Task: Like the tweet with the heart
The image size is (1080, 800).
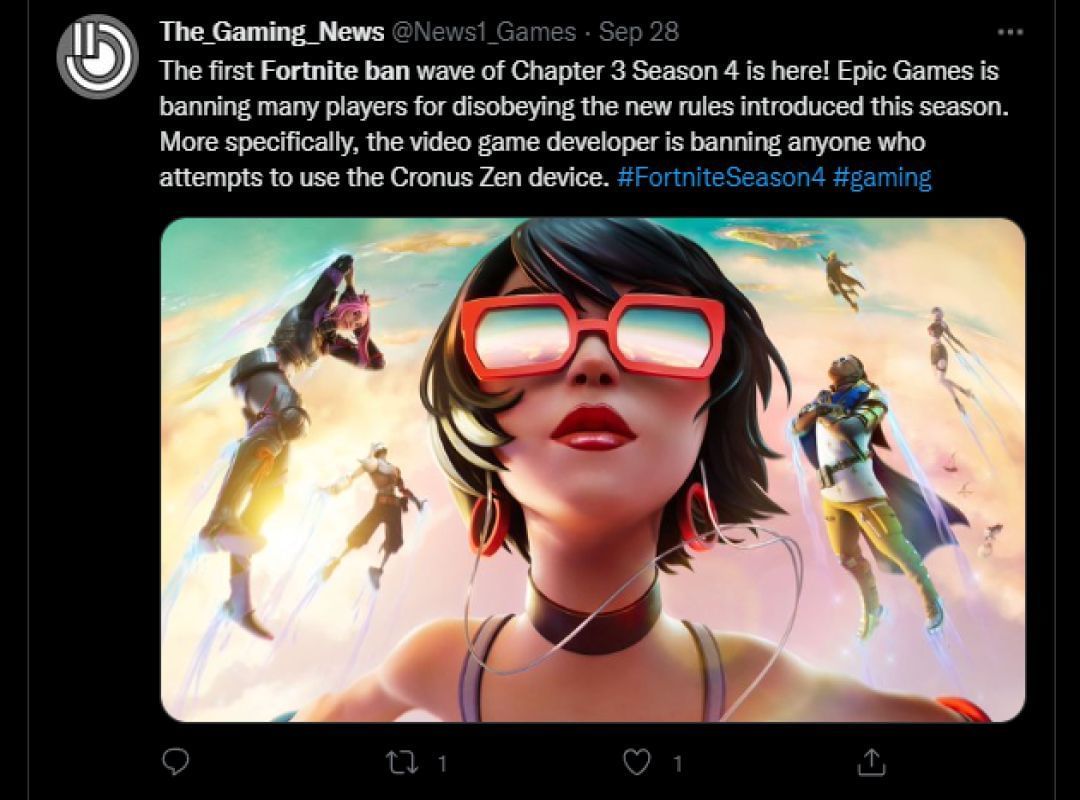Action: (636, 762)
